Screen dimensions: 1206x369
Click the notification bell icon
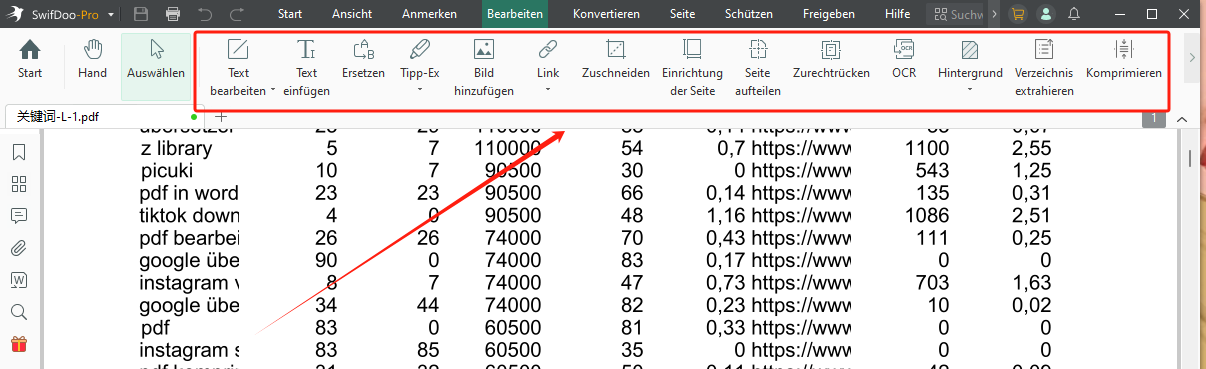coord(1074,14)
